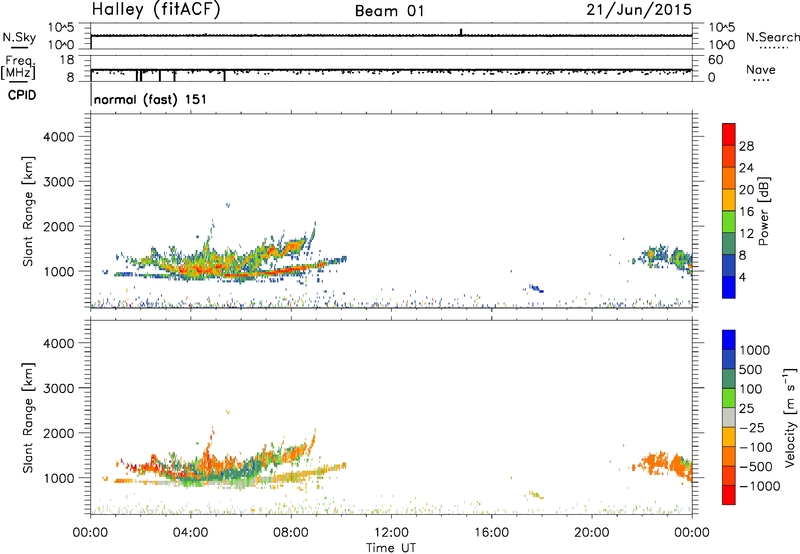The image size is (800, 554).
Task: Click the light green 12–16 dB power swatch
Action: tap(729, 221)
